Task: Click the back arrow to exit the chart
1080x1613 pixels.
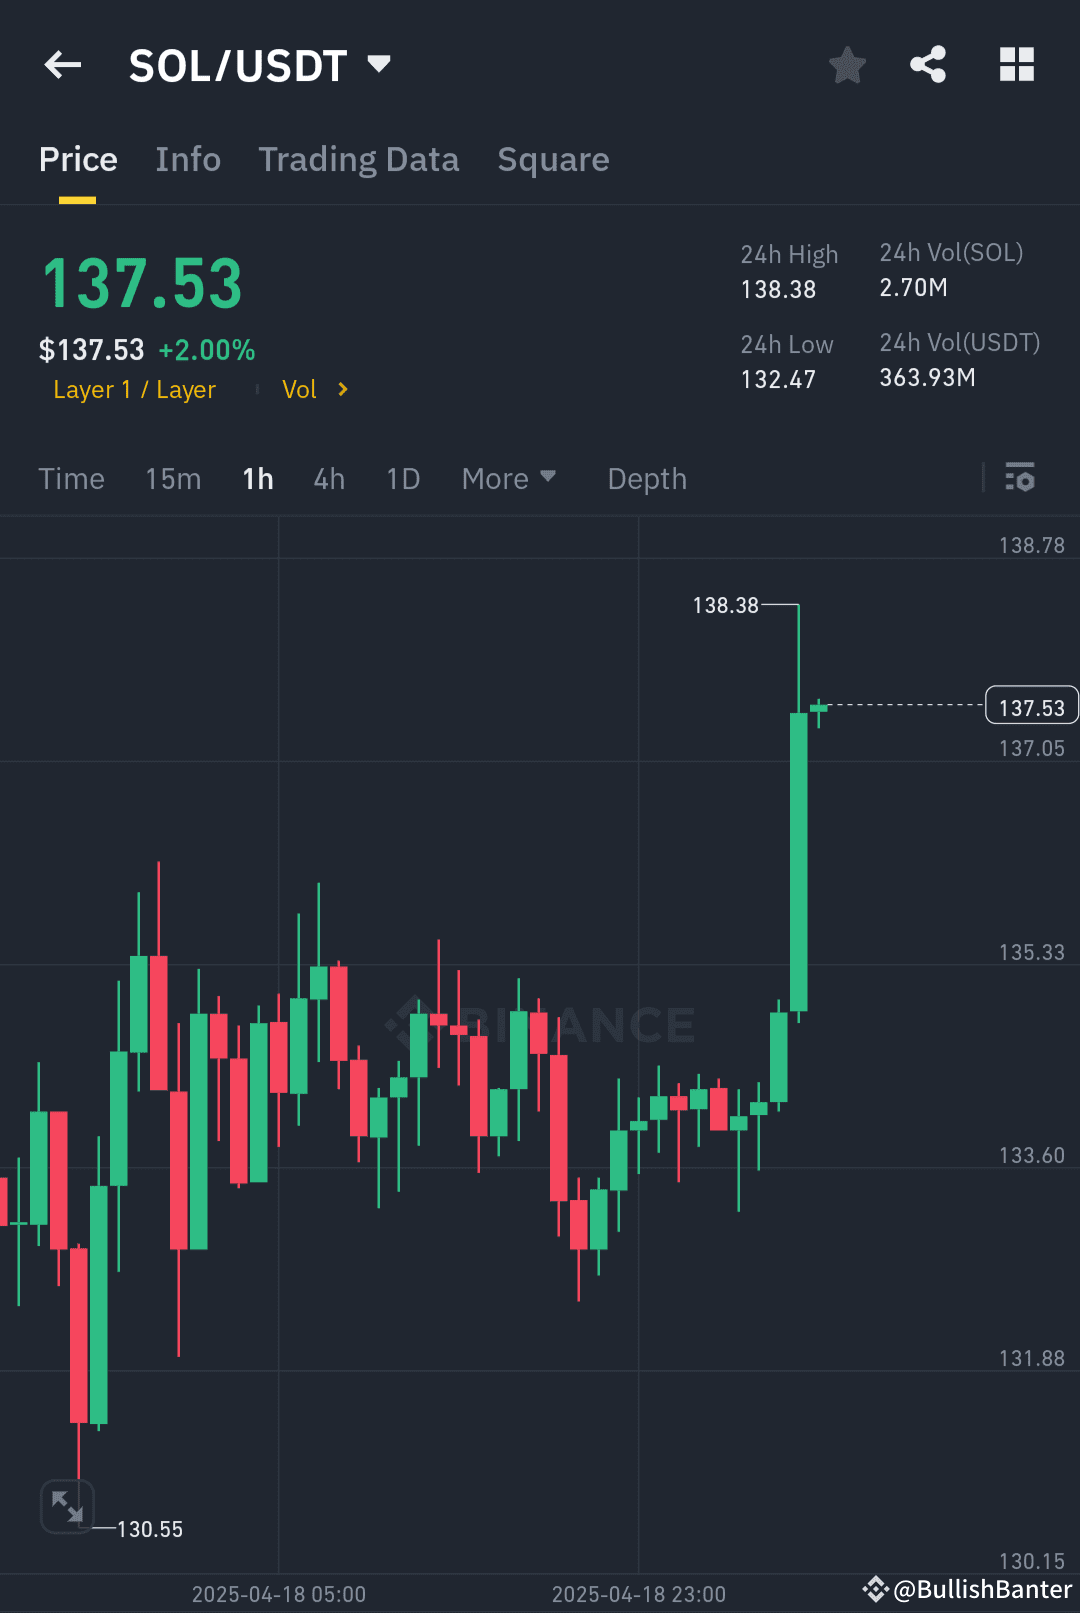Action: [x=62, y=64]
